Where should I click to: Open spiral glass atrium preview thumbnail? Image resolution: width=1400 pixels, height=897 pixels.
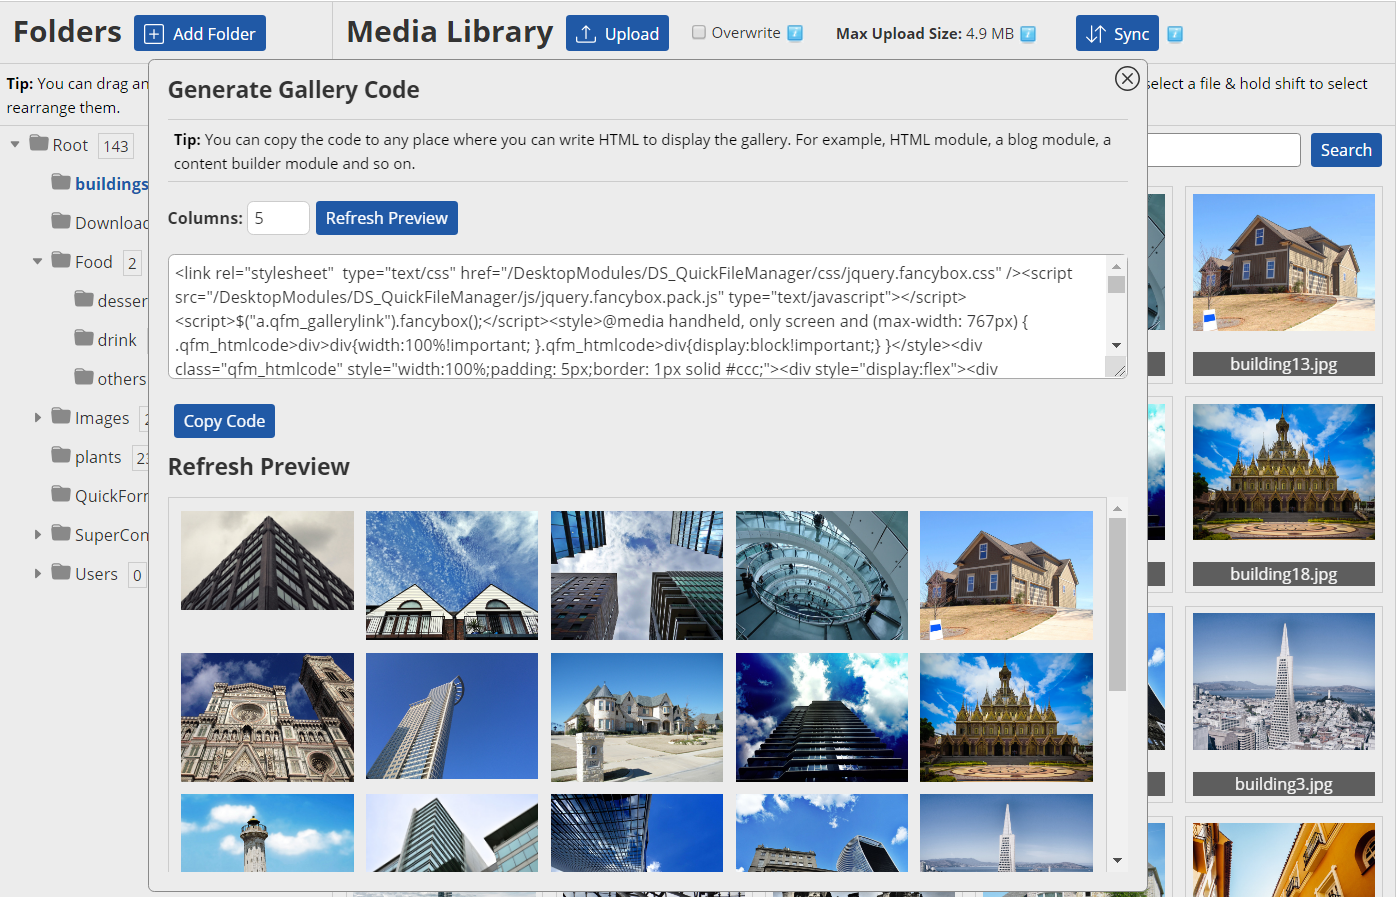822,575
